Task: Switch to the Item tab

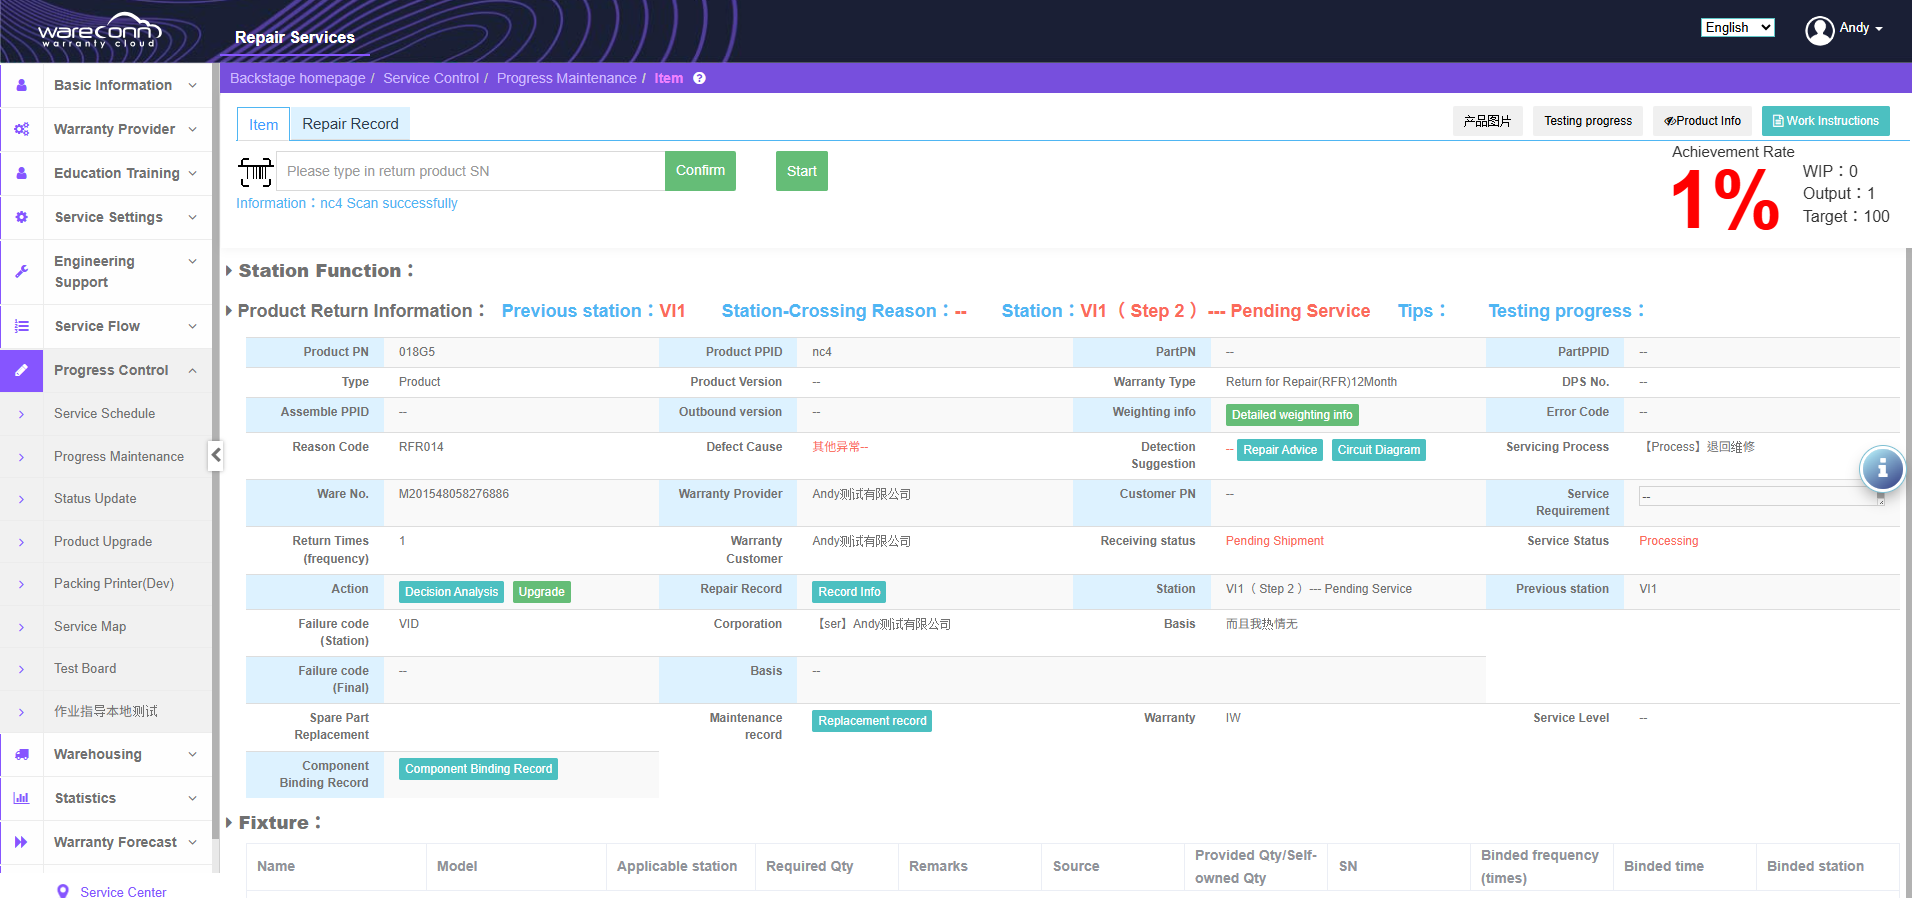Action: [x=263, y=124]
